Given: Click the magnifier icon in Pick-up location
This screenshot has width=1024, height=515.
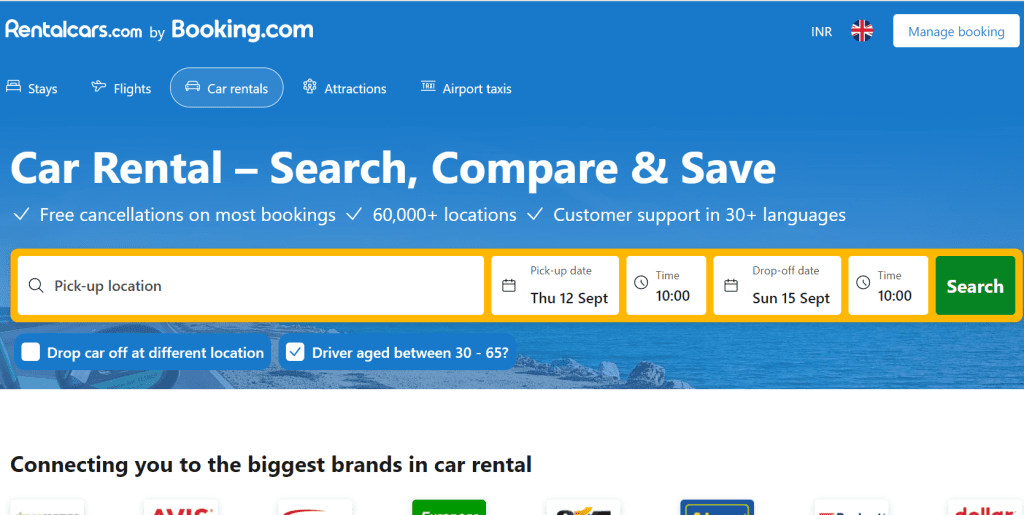Looking at the screenshot, I should coord(37,286).
